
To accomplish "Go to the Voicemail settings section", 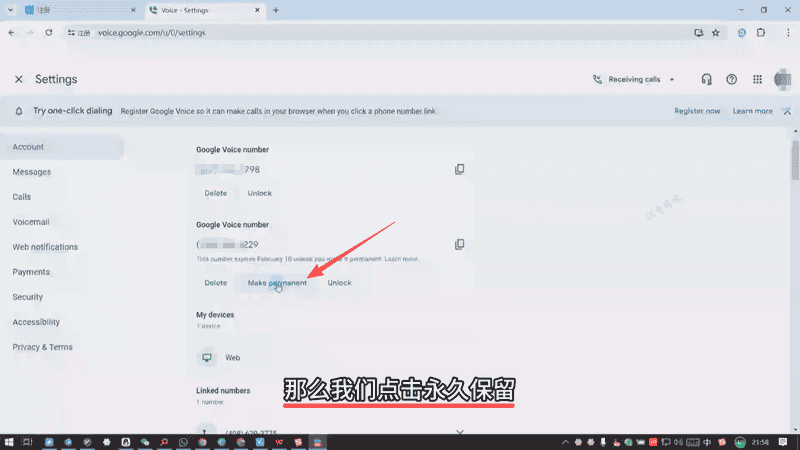I will pos(31,222).
